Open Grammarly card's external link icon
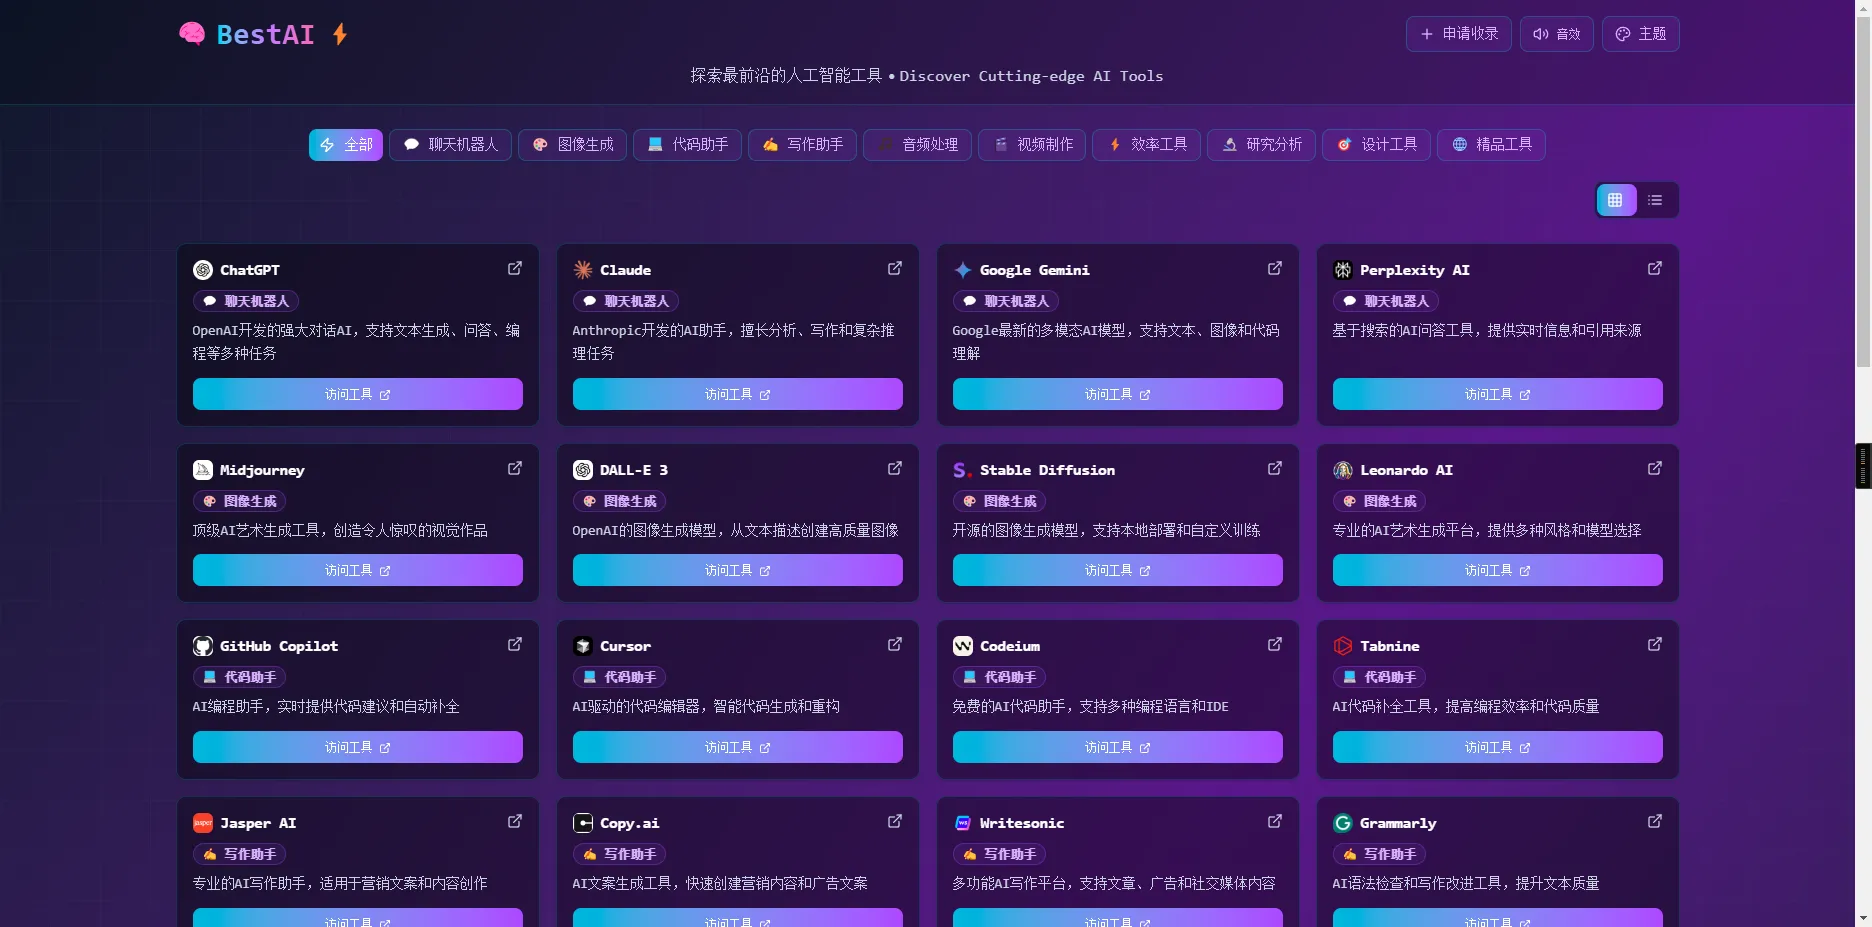The width and height of the screenshot is (1872, 927). tap(1655, 821)
